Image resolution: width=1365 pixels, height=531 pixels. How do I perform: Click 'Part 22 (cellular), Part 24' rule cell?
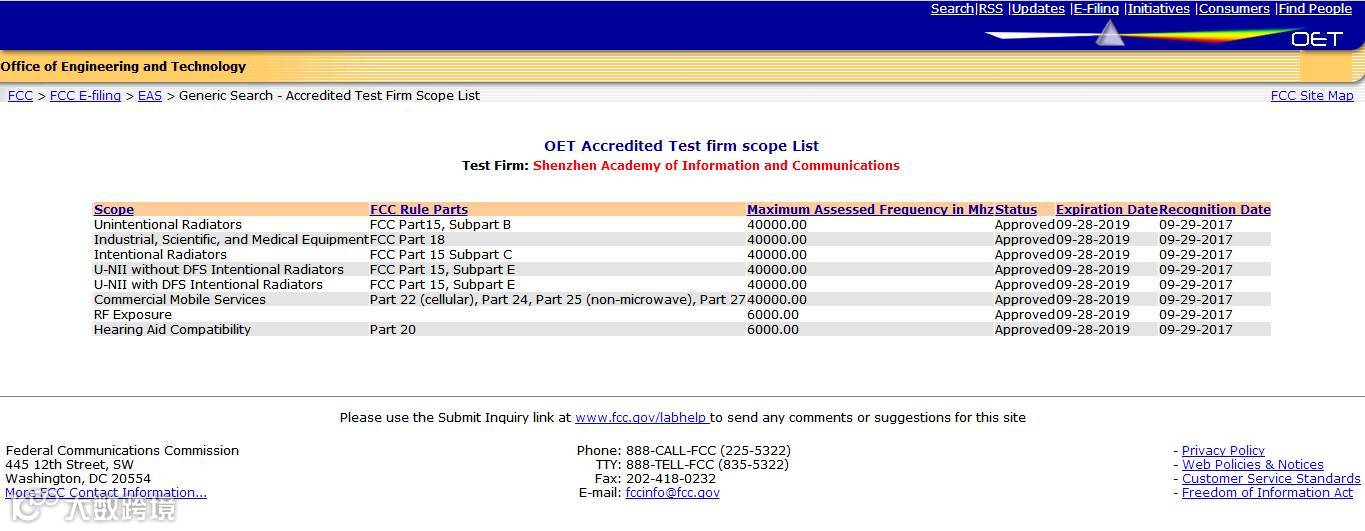558,300
